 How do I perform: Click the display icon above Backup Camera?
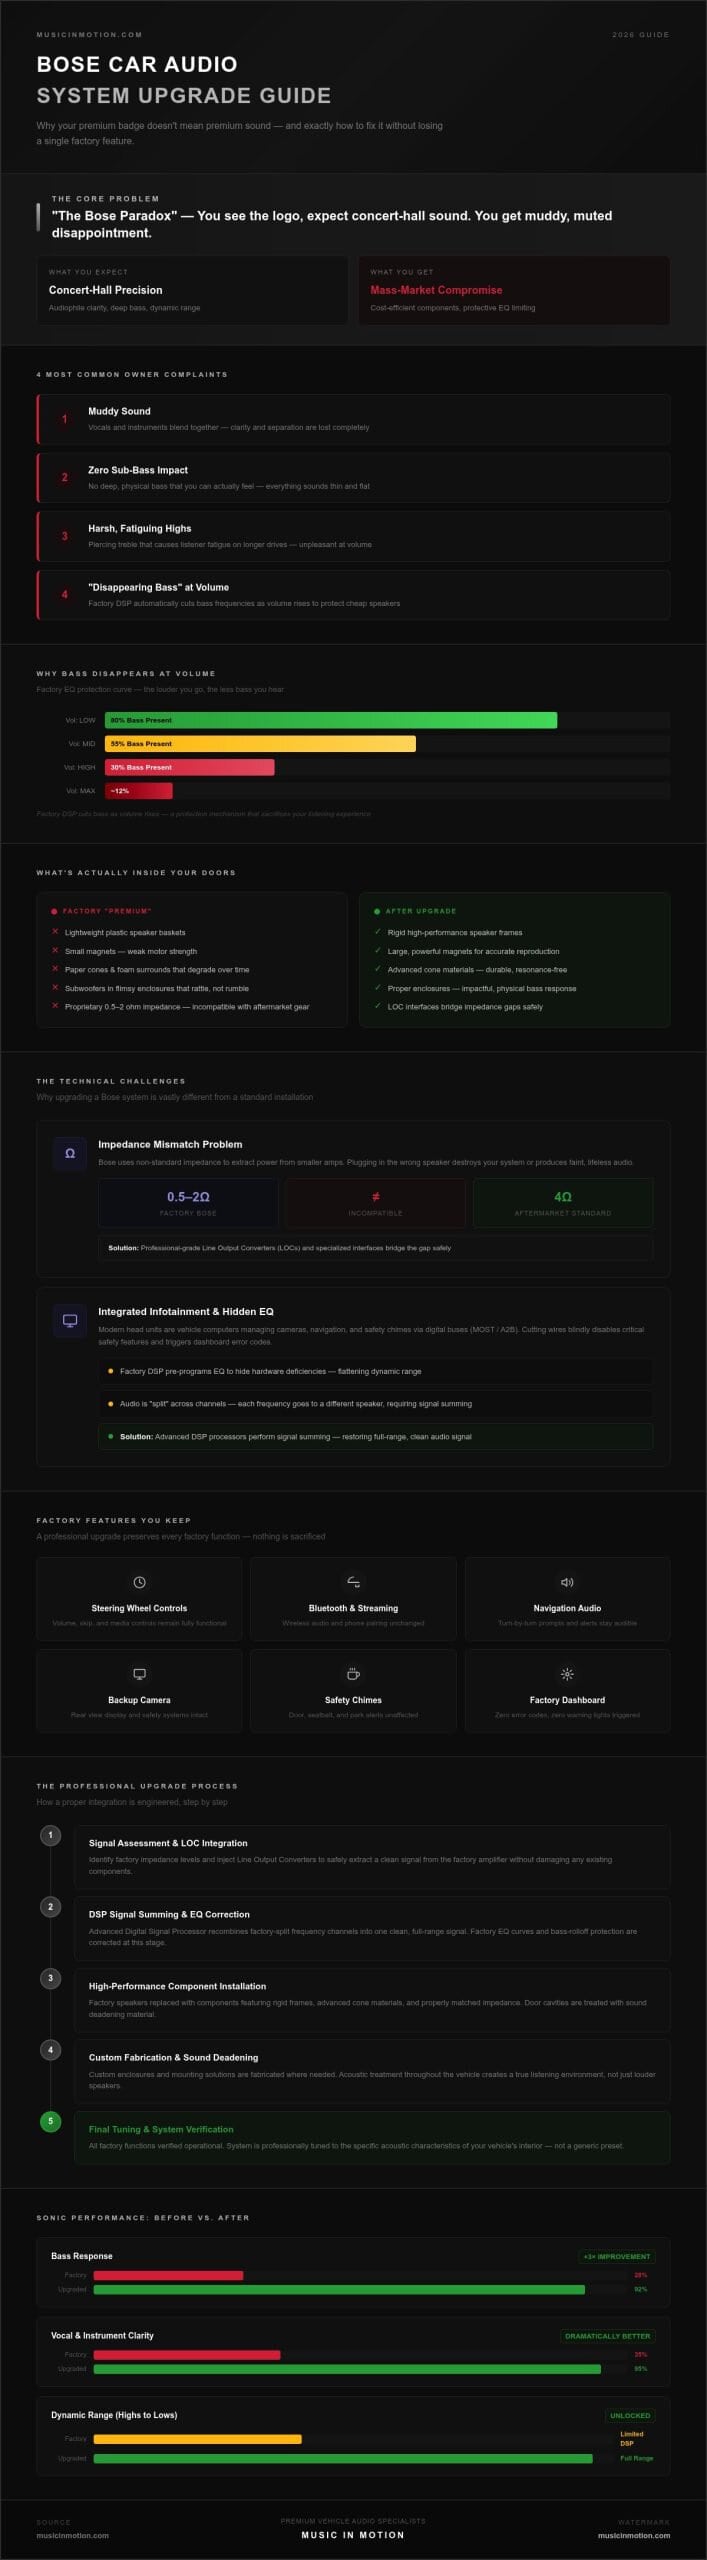coord(139,1674)
